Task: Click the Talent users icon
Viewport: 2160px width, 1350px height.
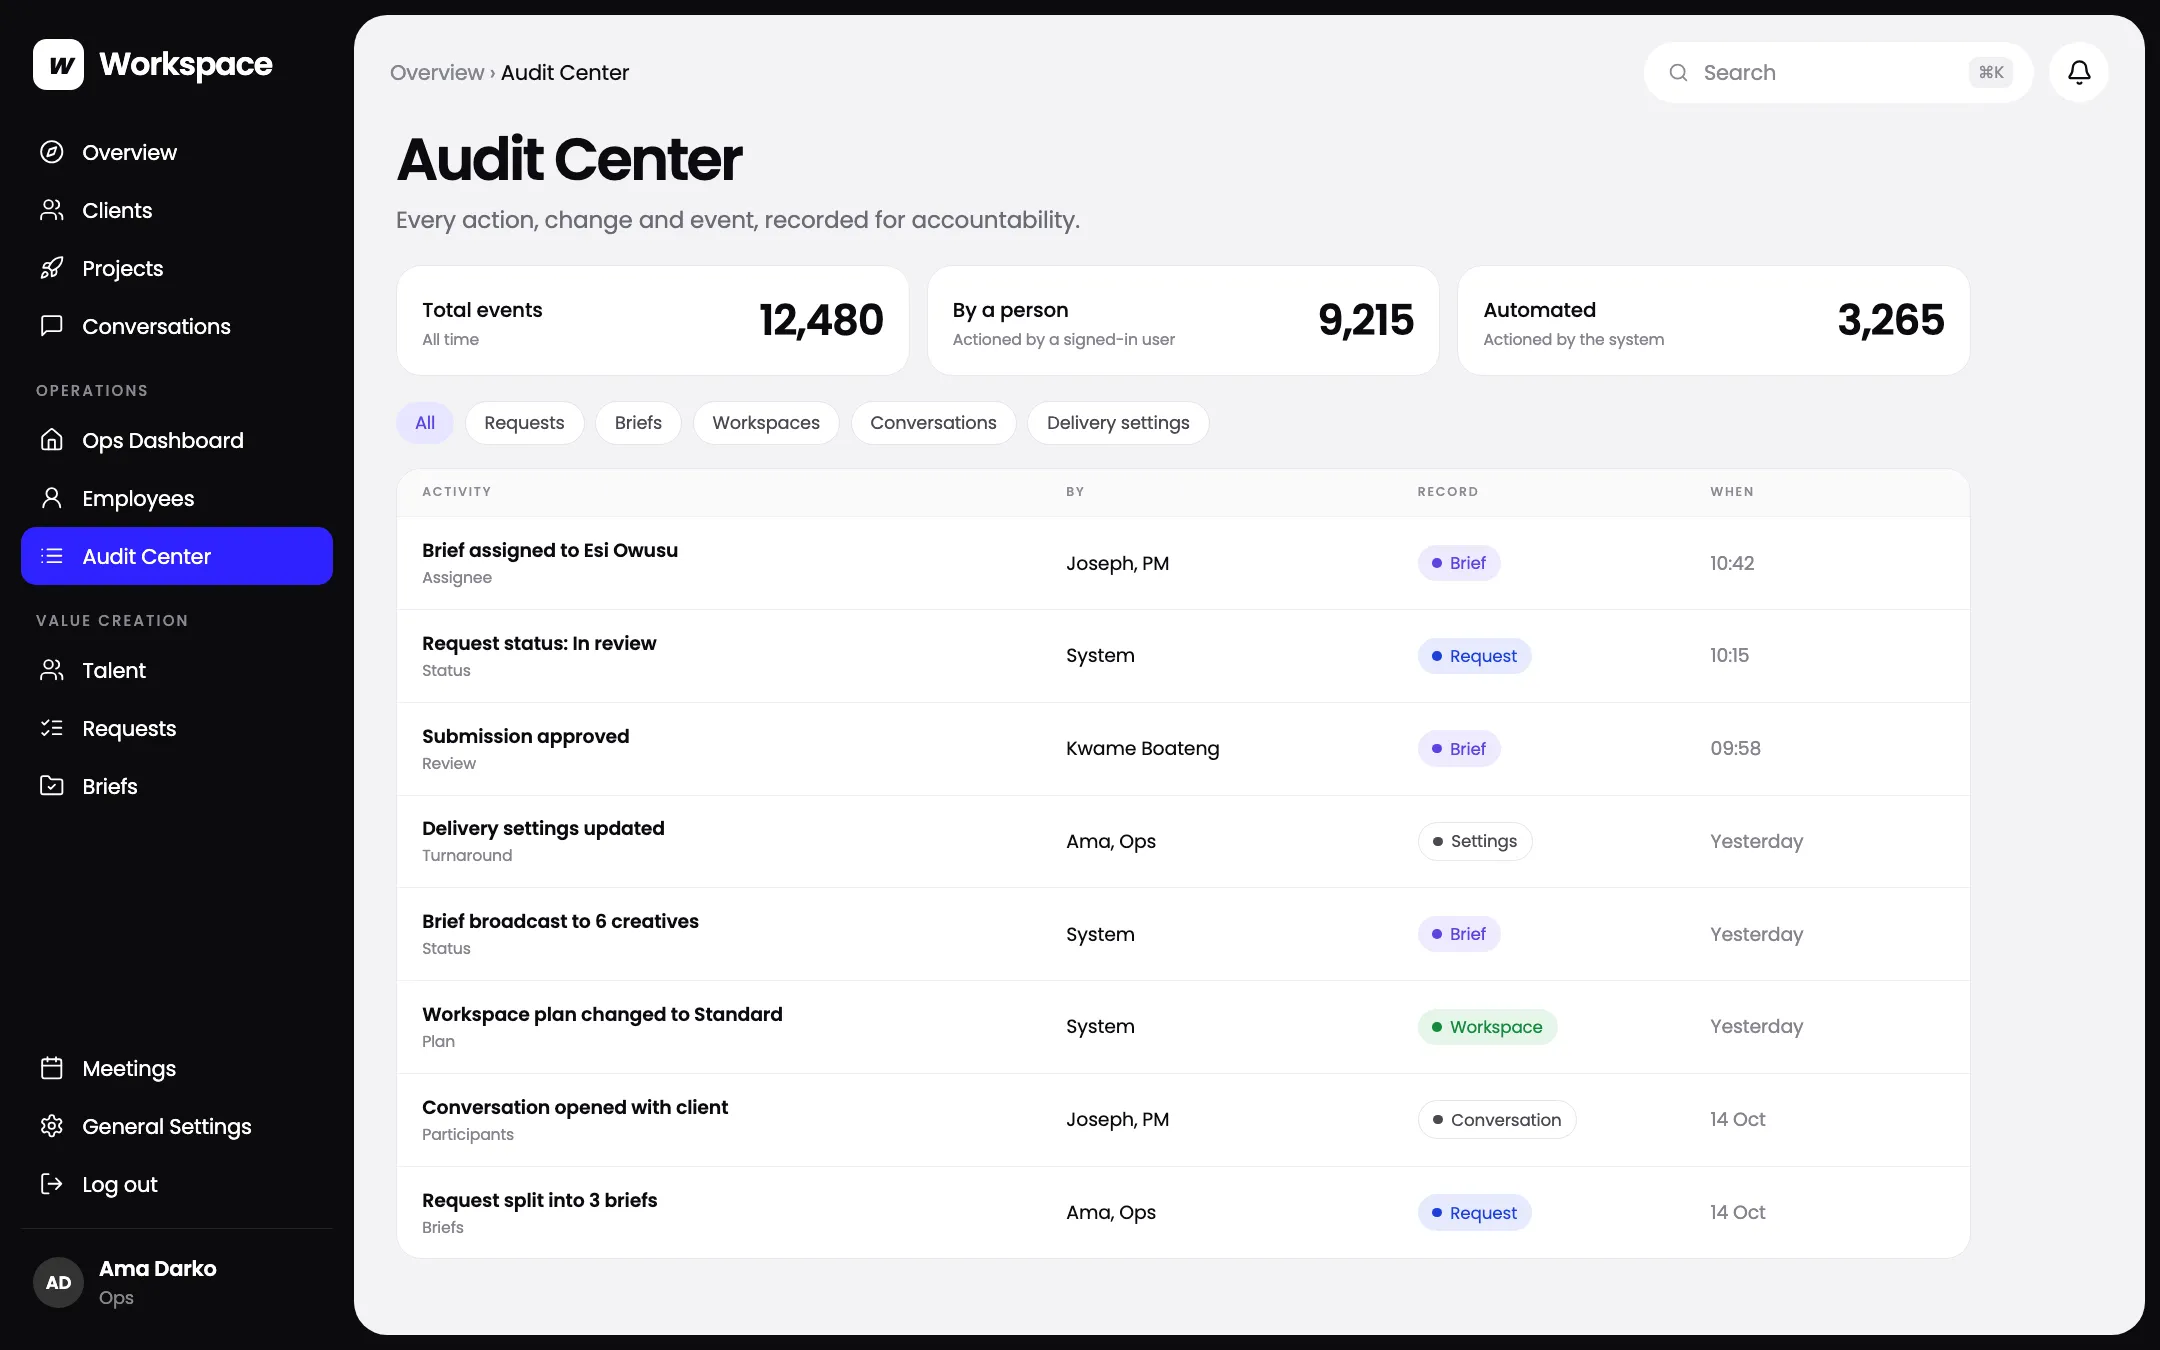Action: click(x=52, y=670)
